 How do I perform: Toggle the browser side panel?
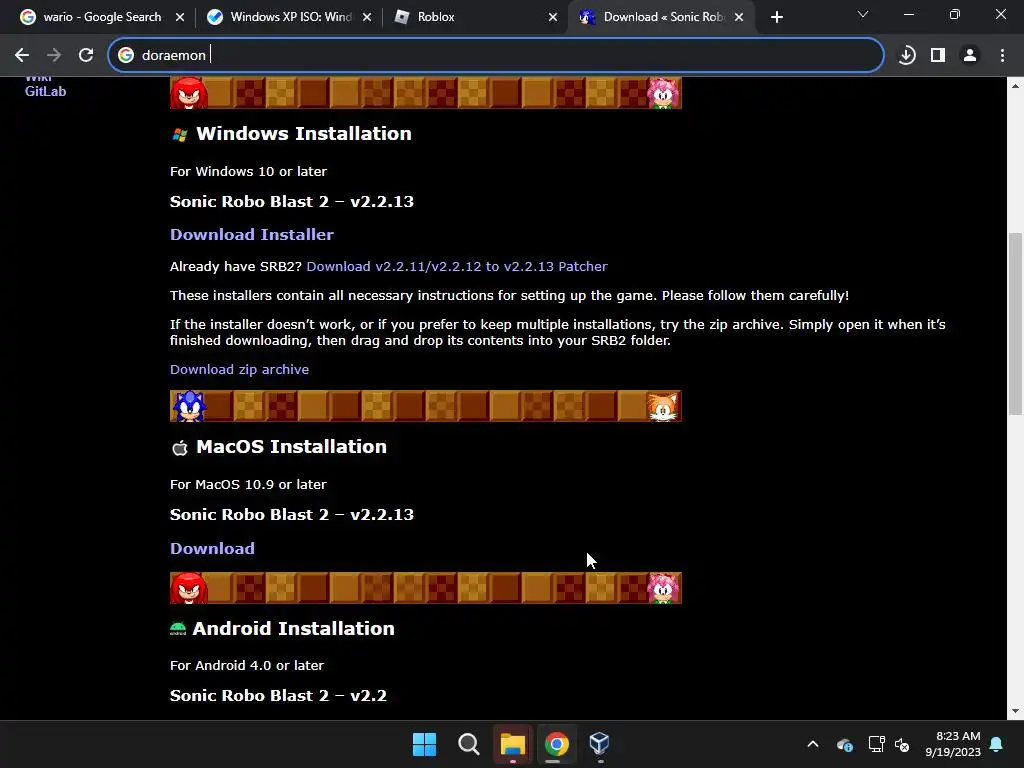tap(938, 56)
